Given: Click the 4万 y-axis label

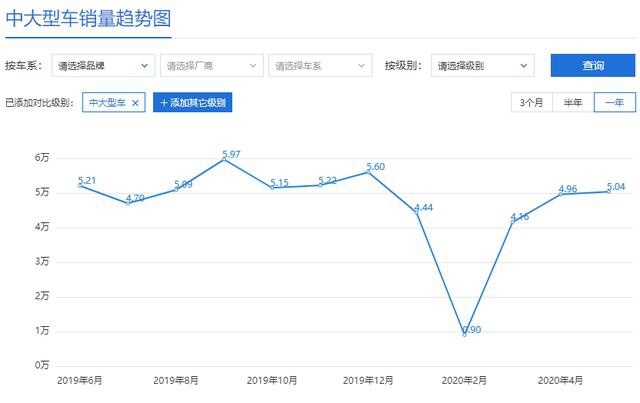Looking at the screenshot, I should click(42, 227).
